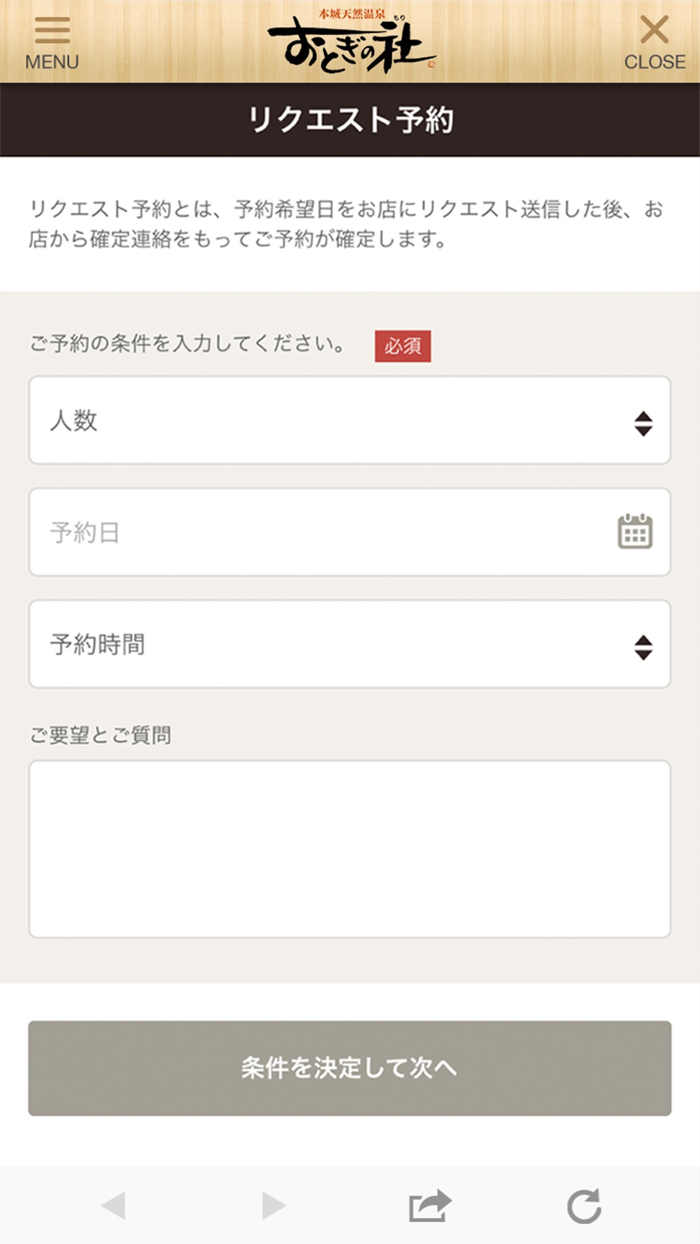Click the back navigation arrow
Viewport: 700px width, 1244px height.
tap(115, 1207)
